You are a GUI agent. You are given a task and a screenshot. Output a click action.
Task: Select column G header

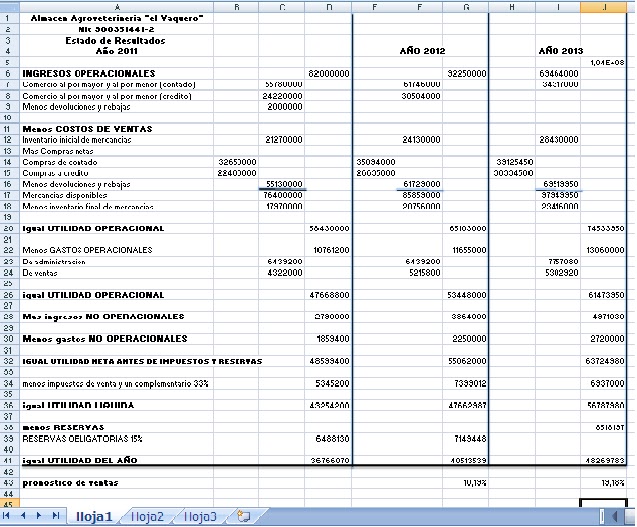coord(466,7)
